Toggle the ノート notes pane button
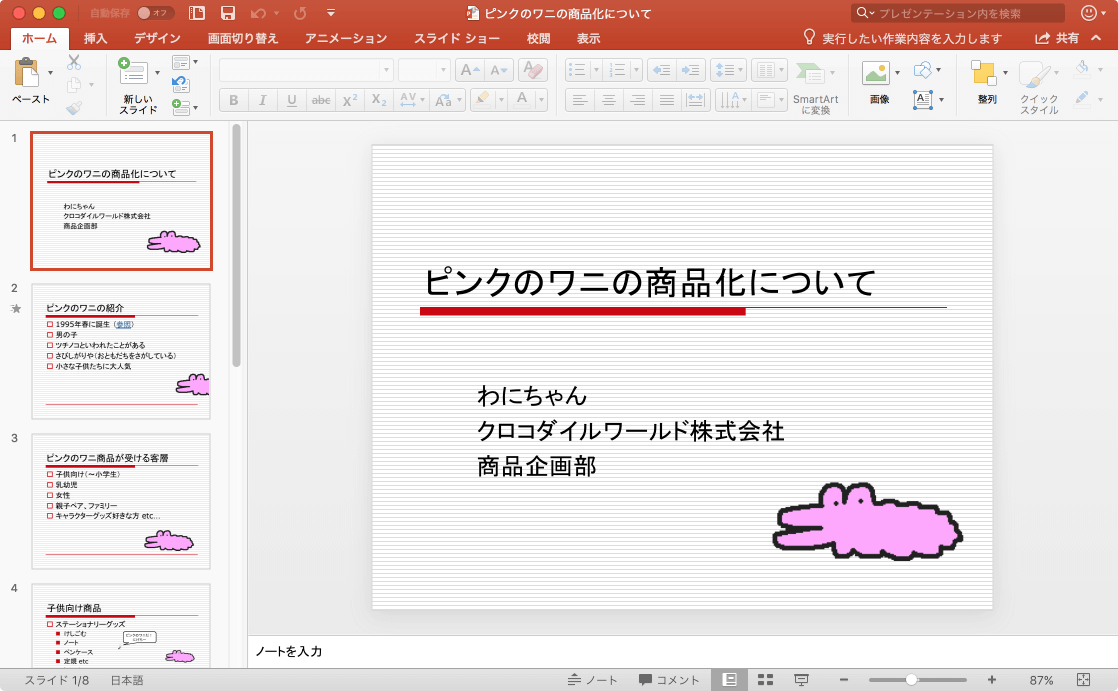Image resolution: width=1118 pixels, height=691 pixels. 592,680
